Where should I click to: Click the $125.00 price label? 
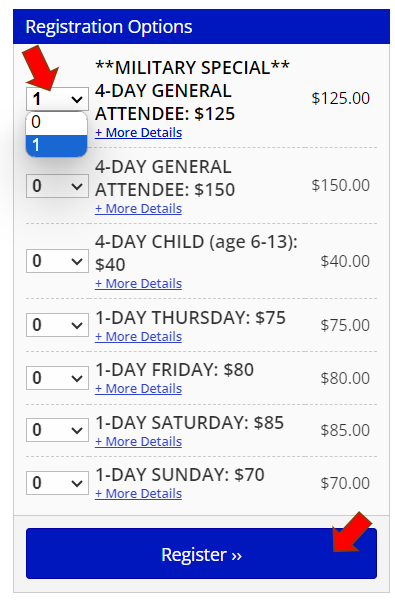coord(341,98)
